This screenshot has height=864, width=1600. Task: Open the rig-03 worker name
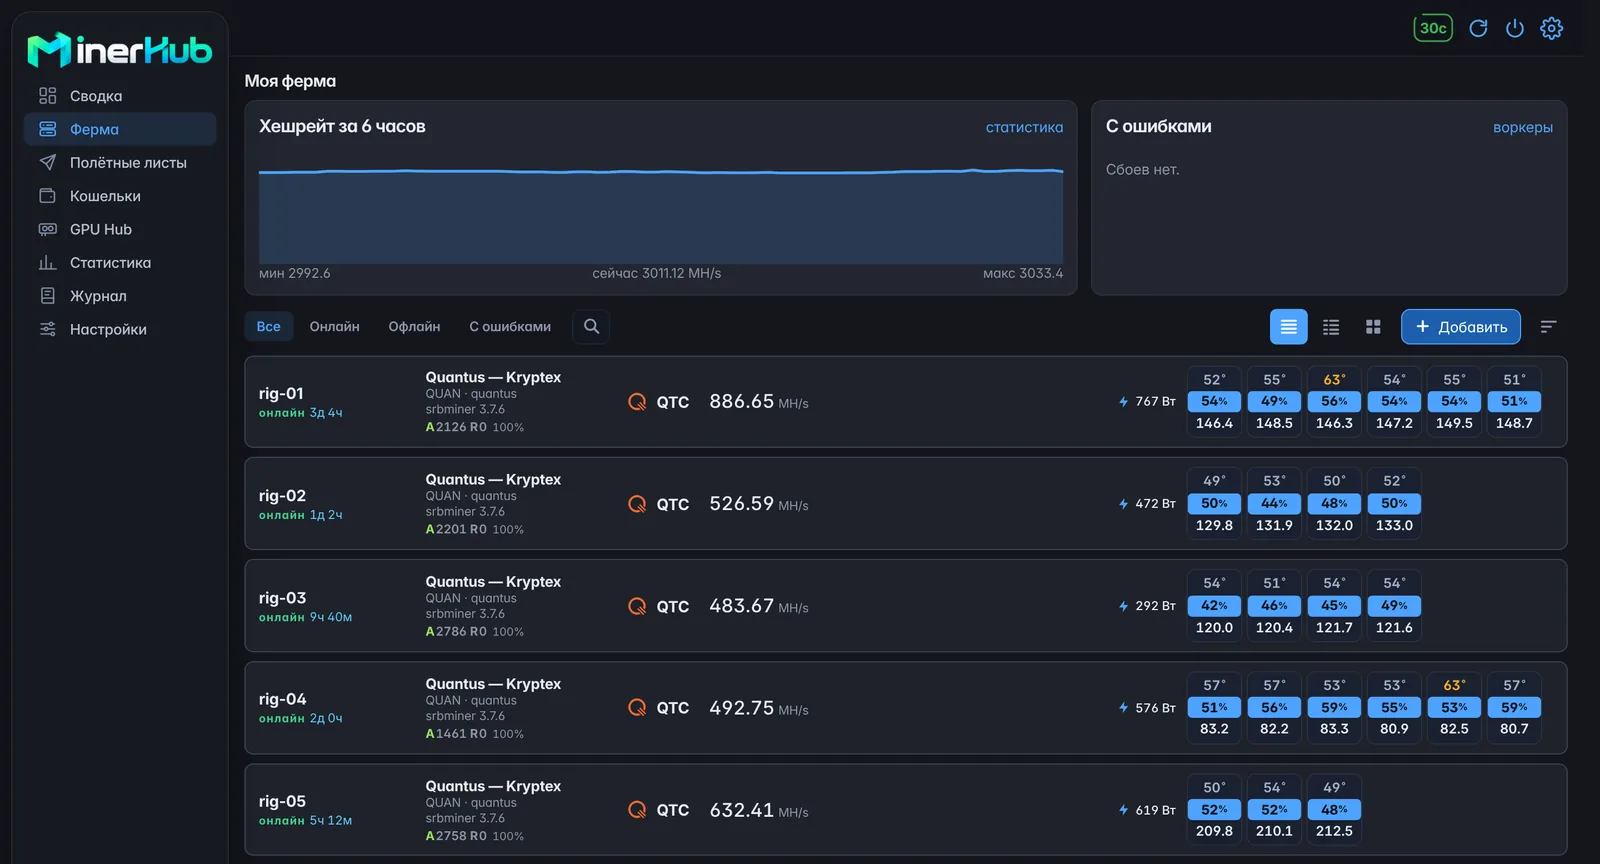coord(282,598)
